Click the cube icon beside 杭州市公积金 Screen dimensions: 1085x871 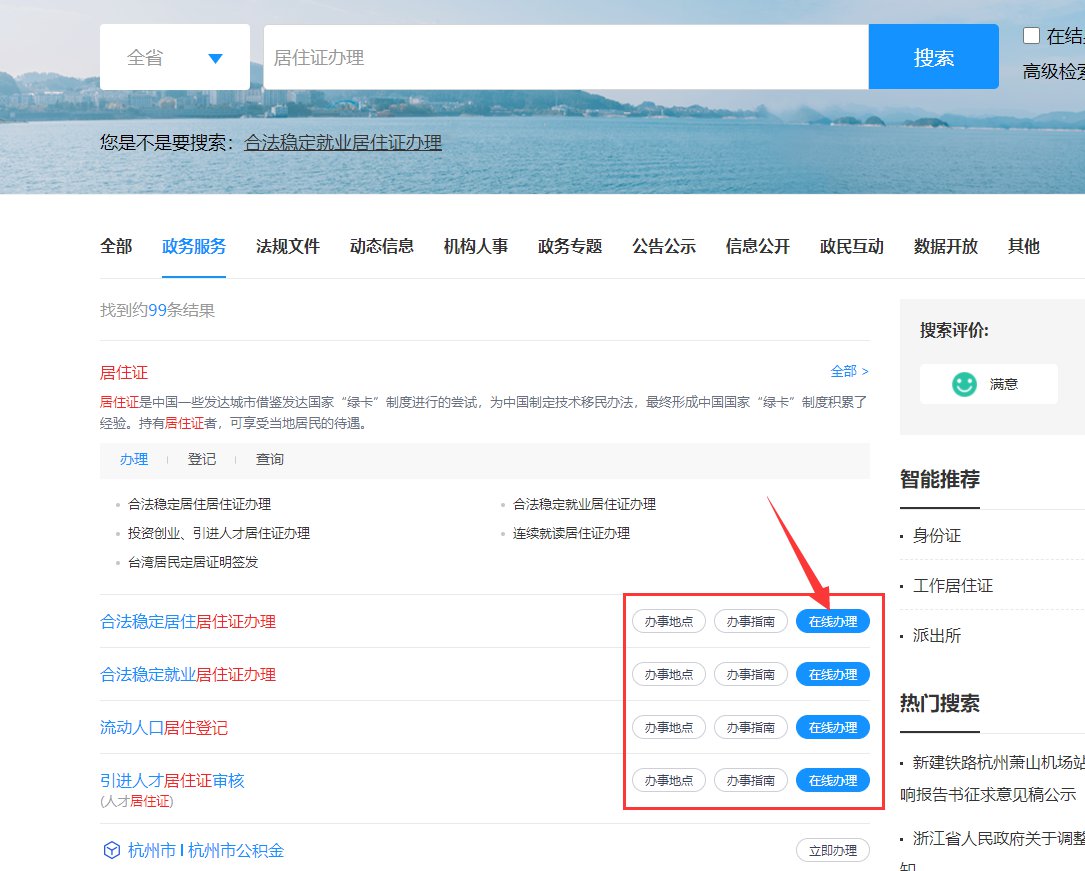(111, 851)
